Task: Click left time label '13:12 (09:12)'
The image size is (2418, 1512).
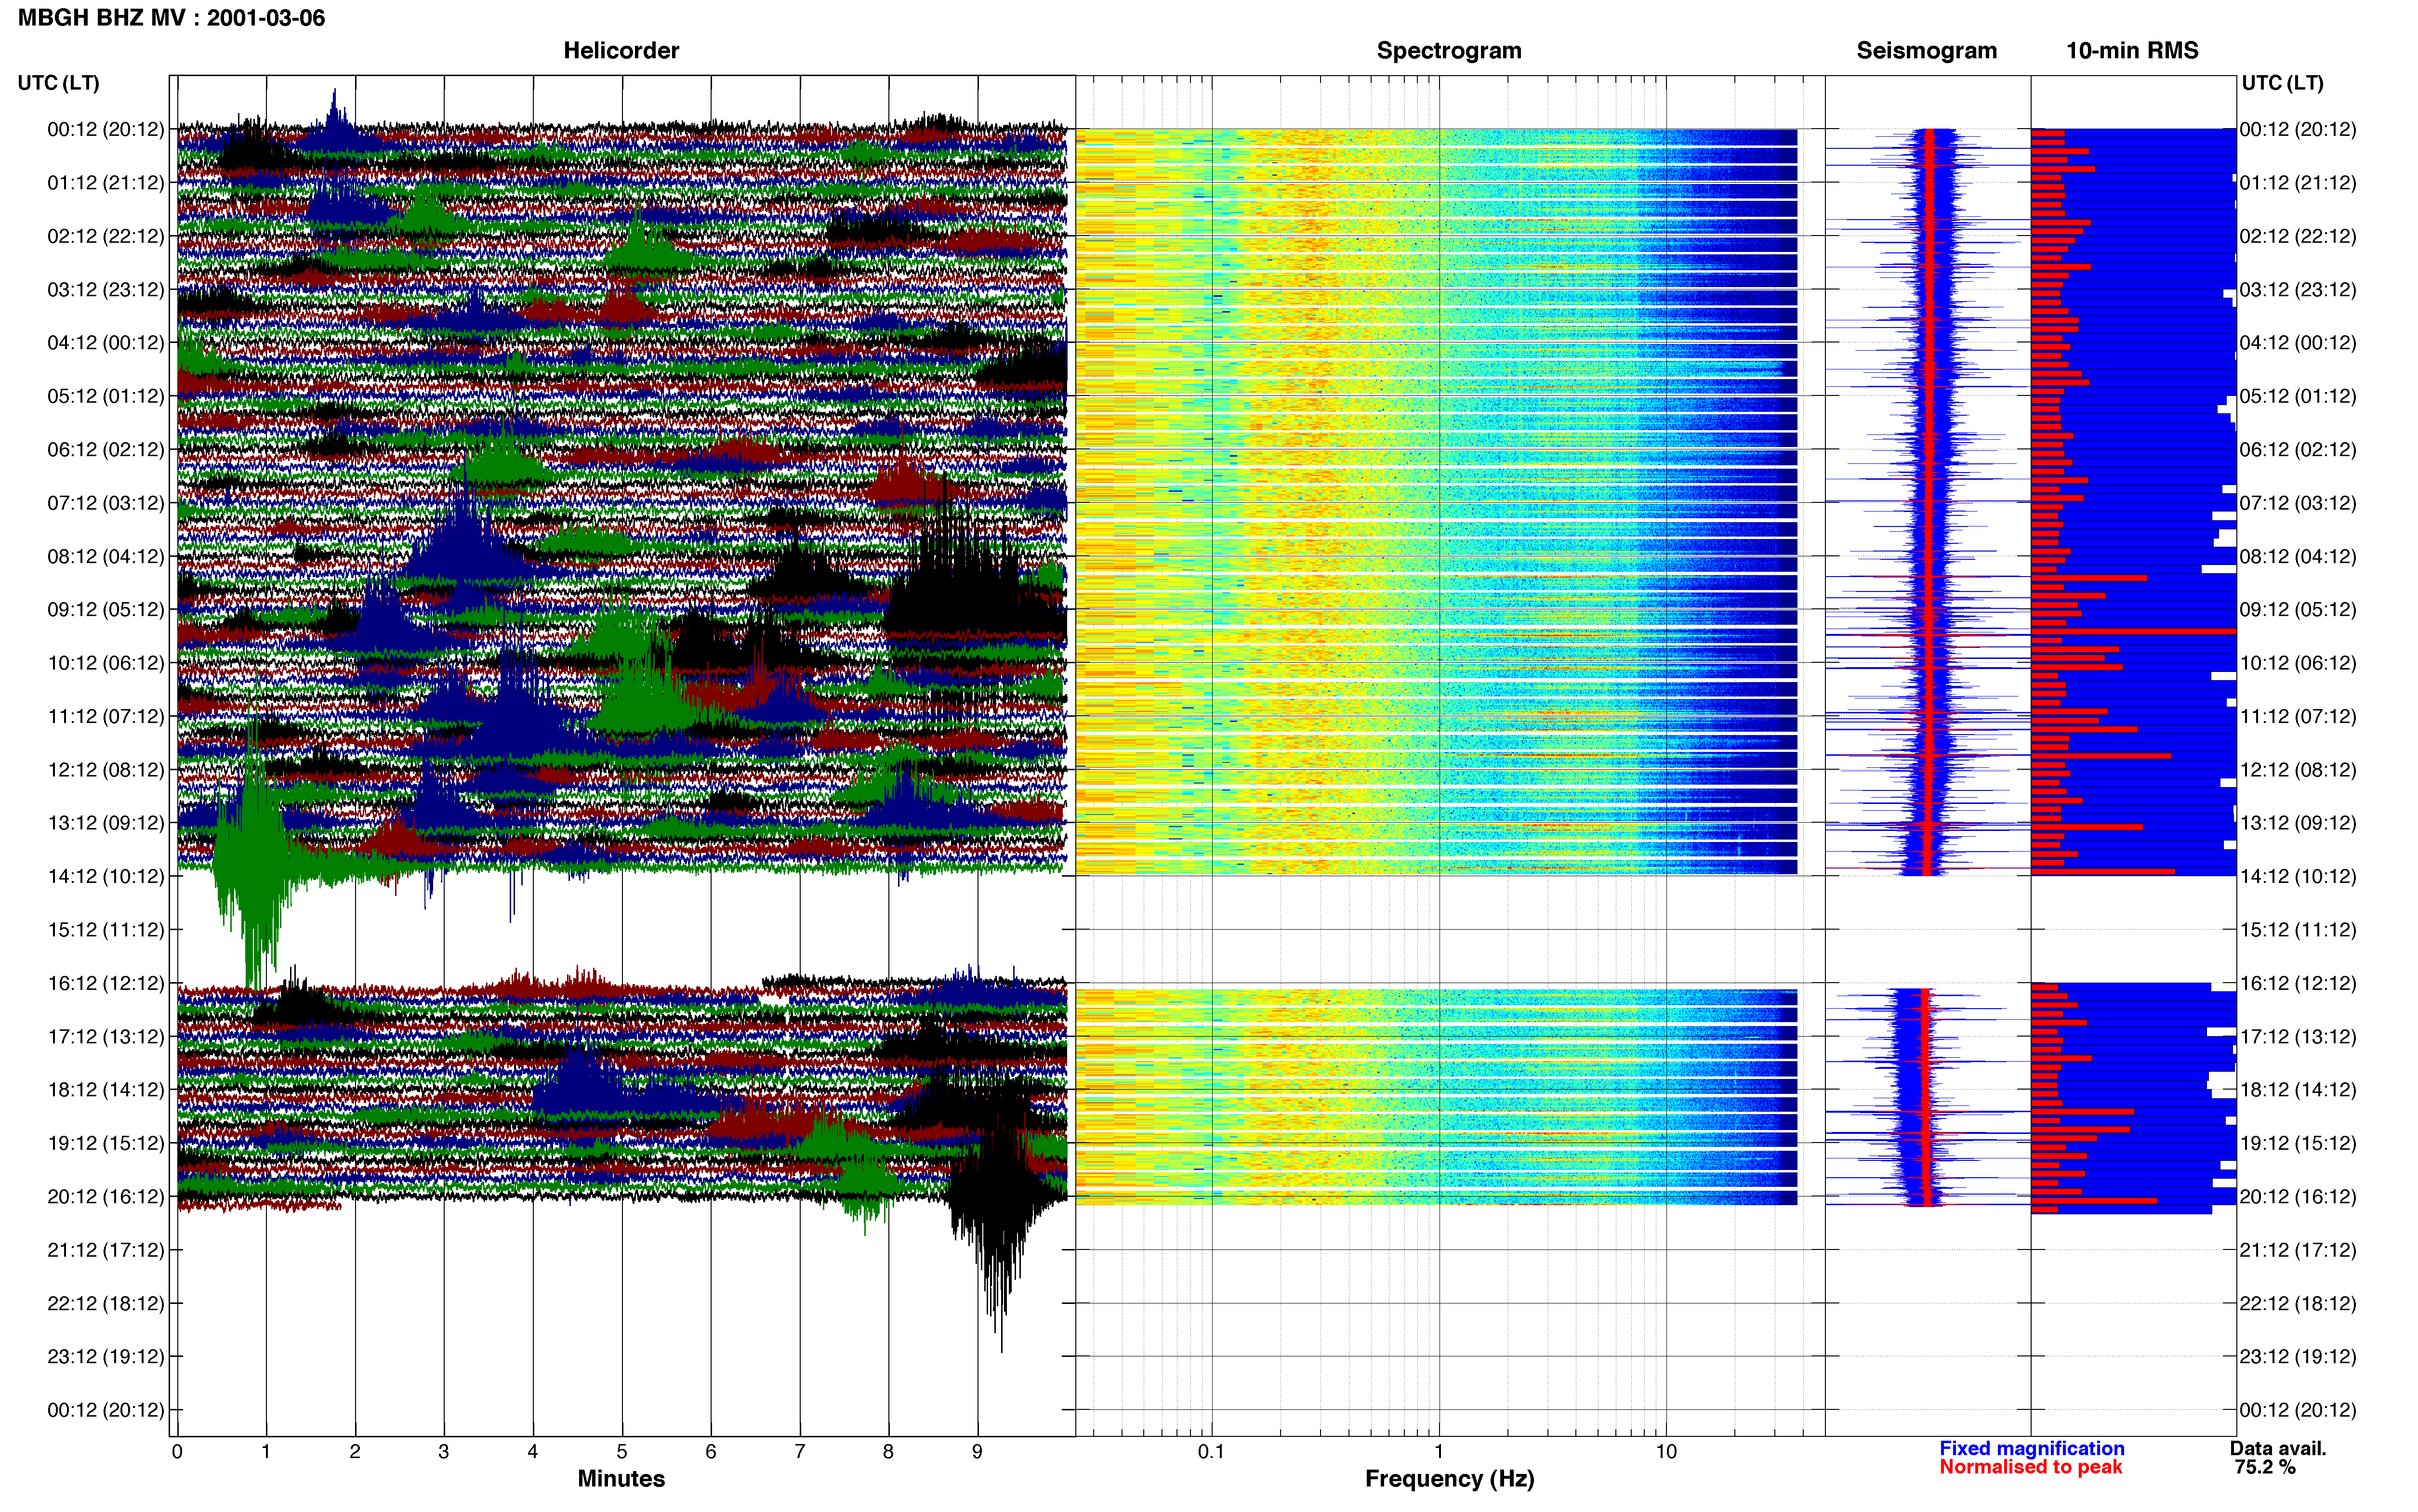Action: (x=106, y=823)
